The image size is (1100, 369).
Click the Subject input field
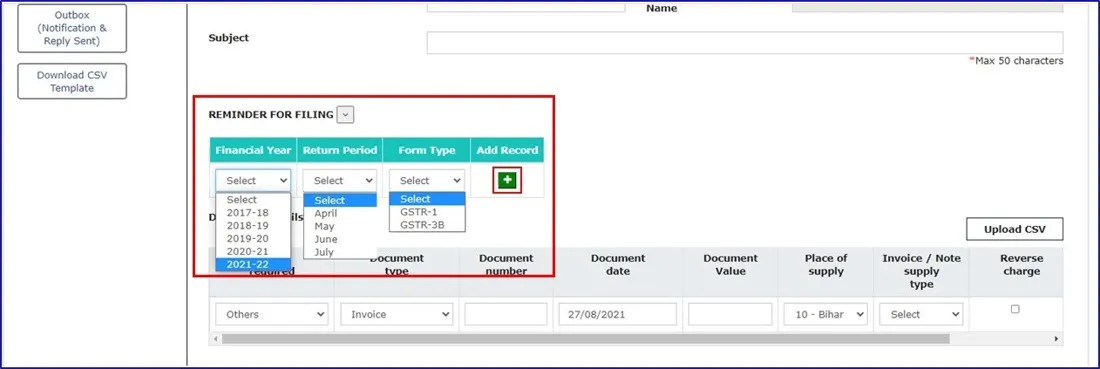[x=744, y=43]
